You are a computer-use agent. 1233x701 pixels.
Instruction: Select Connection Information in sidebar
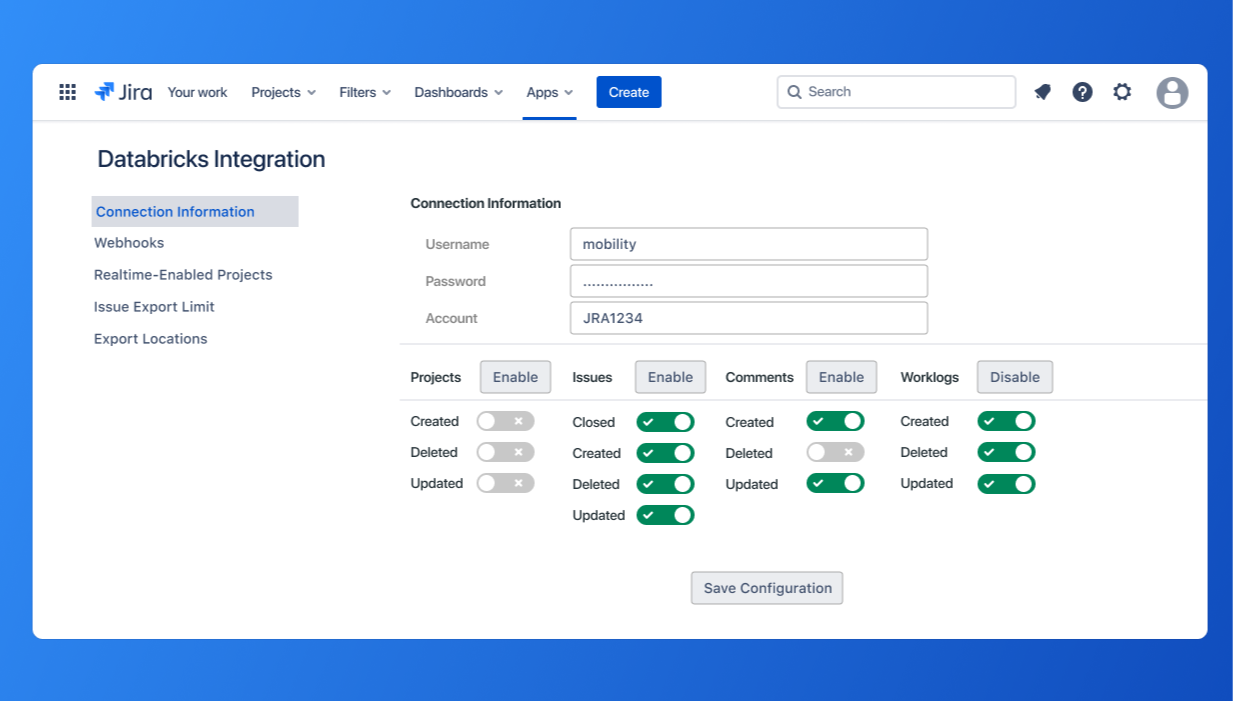click(195, 211)
